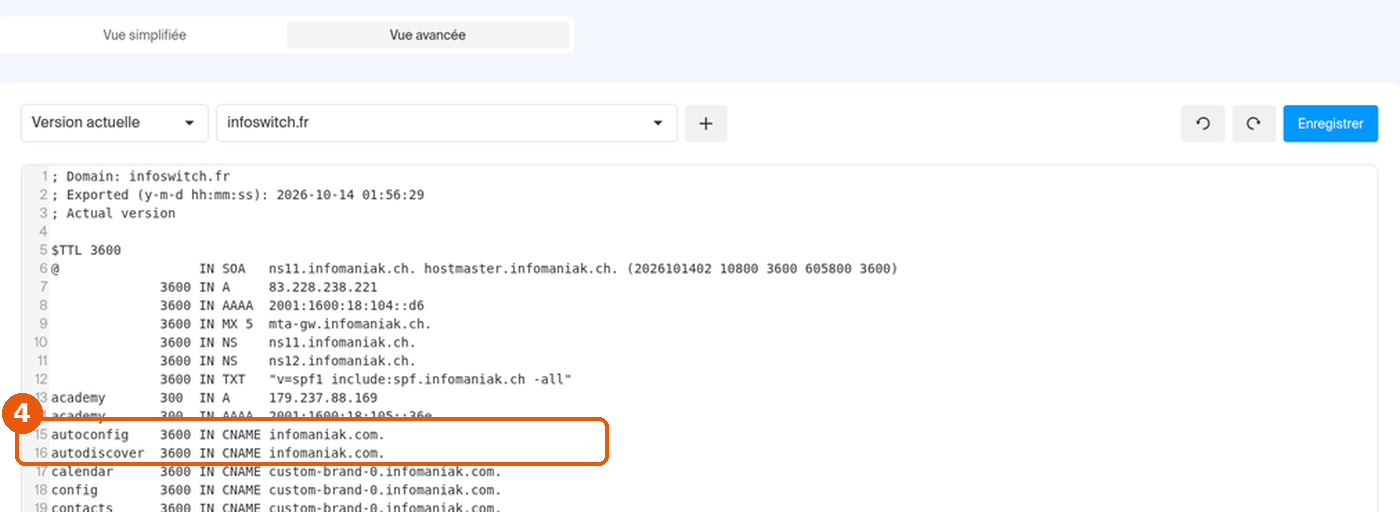Click the calendar CNAME record line
Image resolution: width=1400 pixels, height=512 pixels.
click(x=276, y=471)
